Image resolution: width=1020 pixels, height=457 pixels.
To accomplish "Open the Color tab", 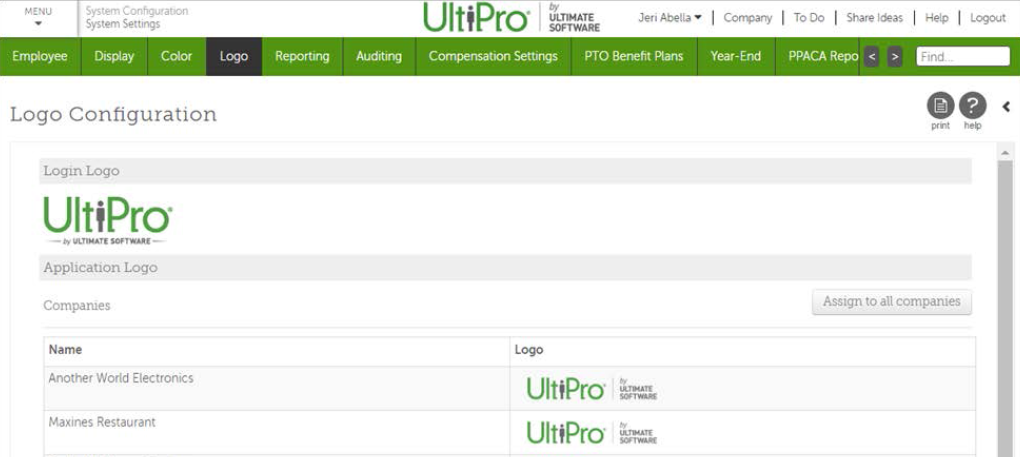I will (176, 57).
